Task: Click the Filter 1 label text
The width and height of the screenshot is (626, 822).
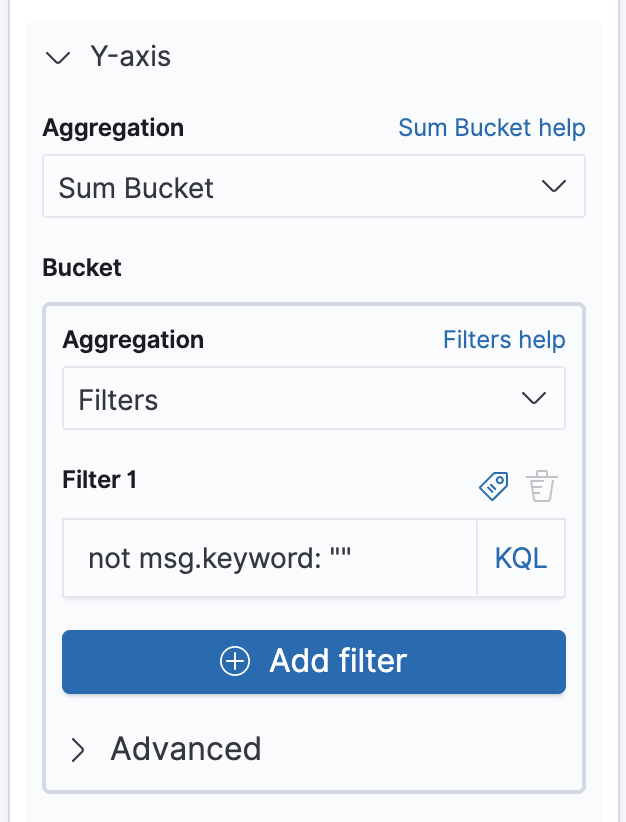Action: coord(100,480)
